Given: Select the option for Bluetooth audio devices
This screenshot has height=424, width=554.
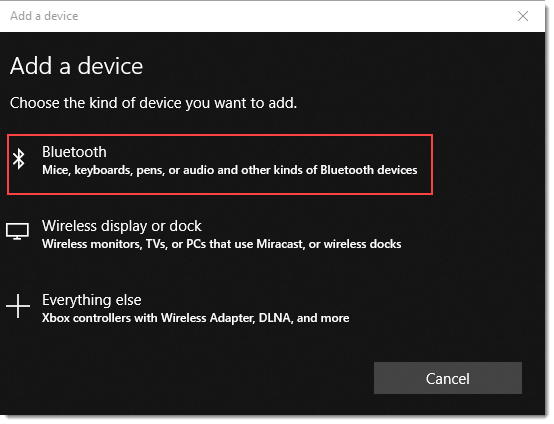Looking at the screenshot, I should pyautogui.click(x=220, y=164).
